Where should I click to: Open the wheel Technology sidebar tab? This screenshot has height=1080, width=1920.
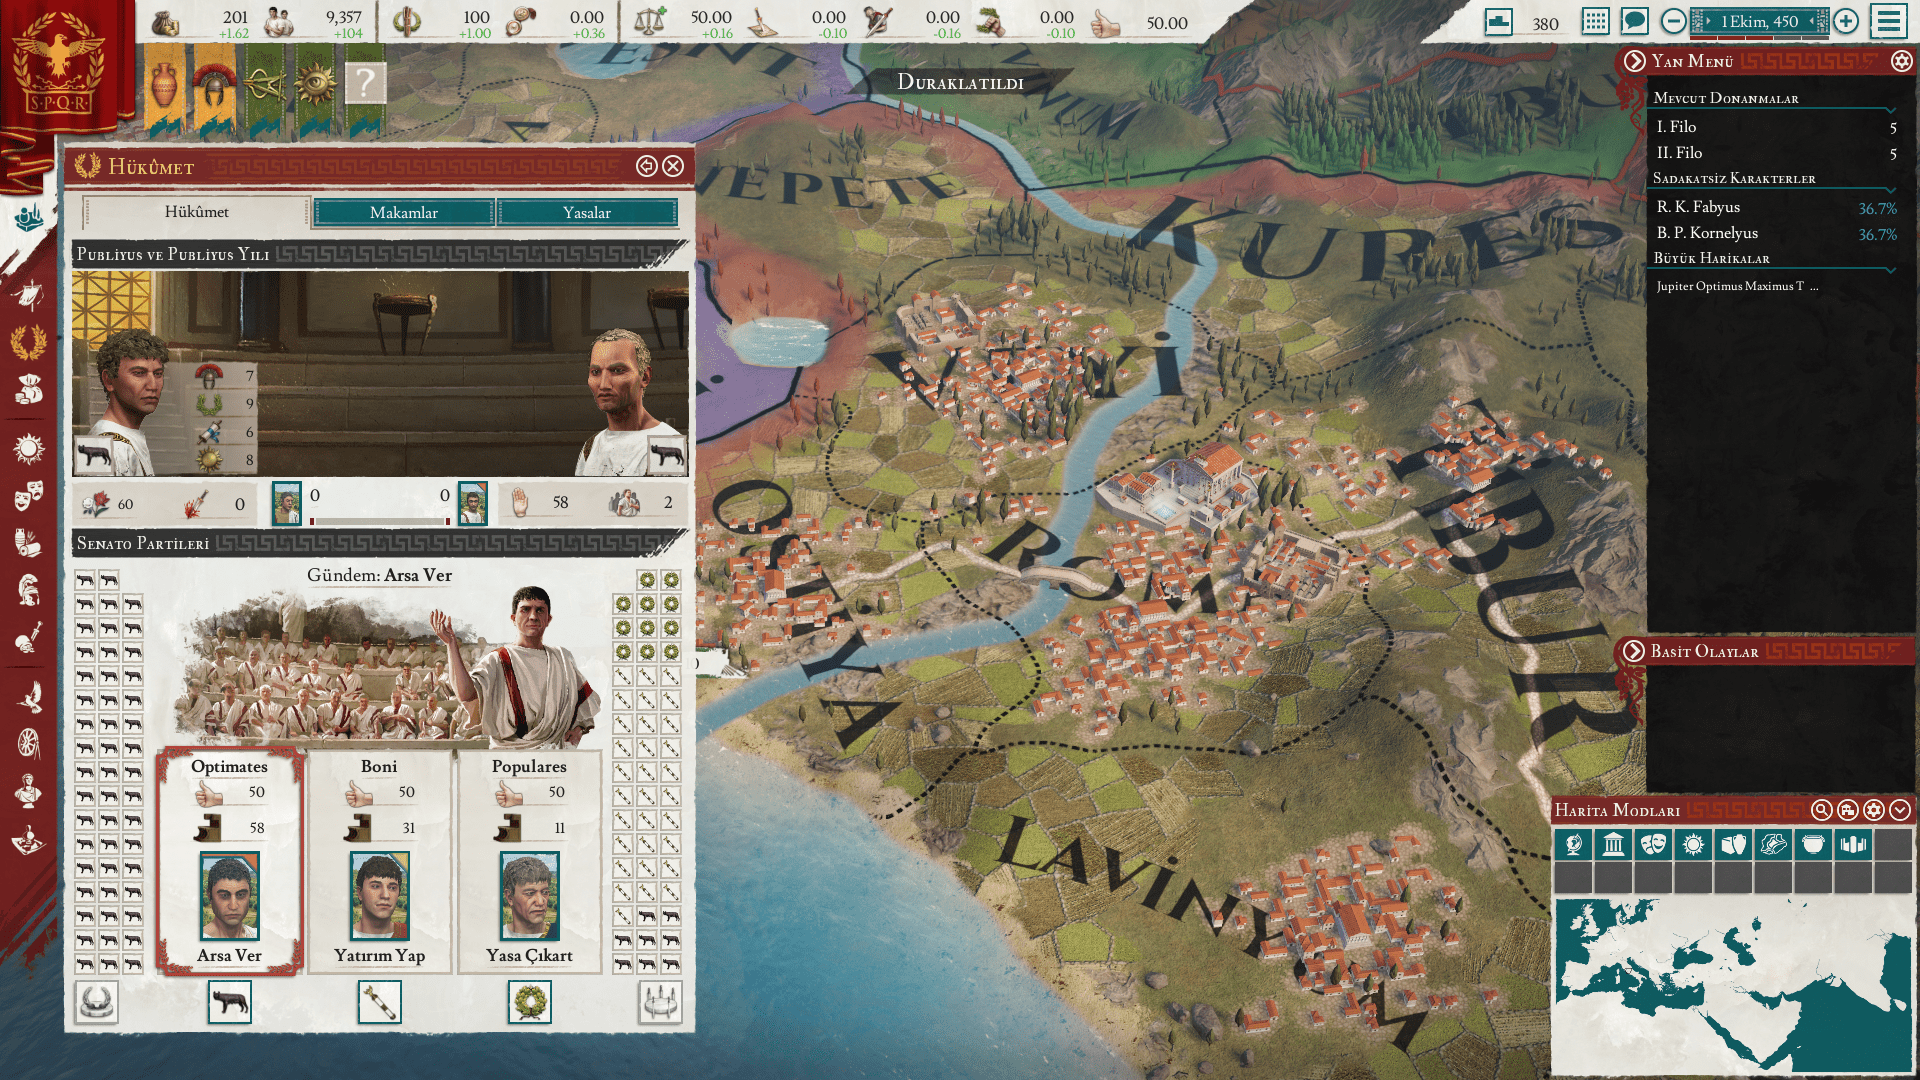click(29, 743)
